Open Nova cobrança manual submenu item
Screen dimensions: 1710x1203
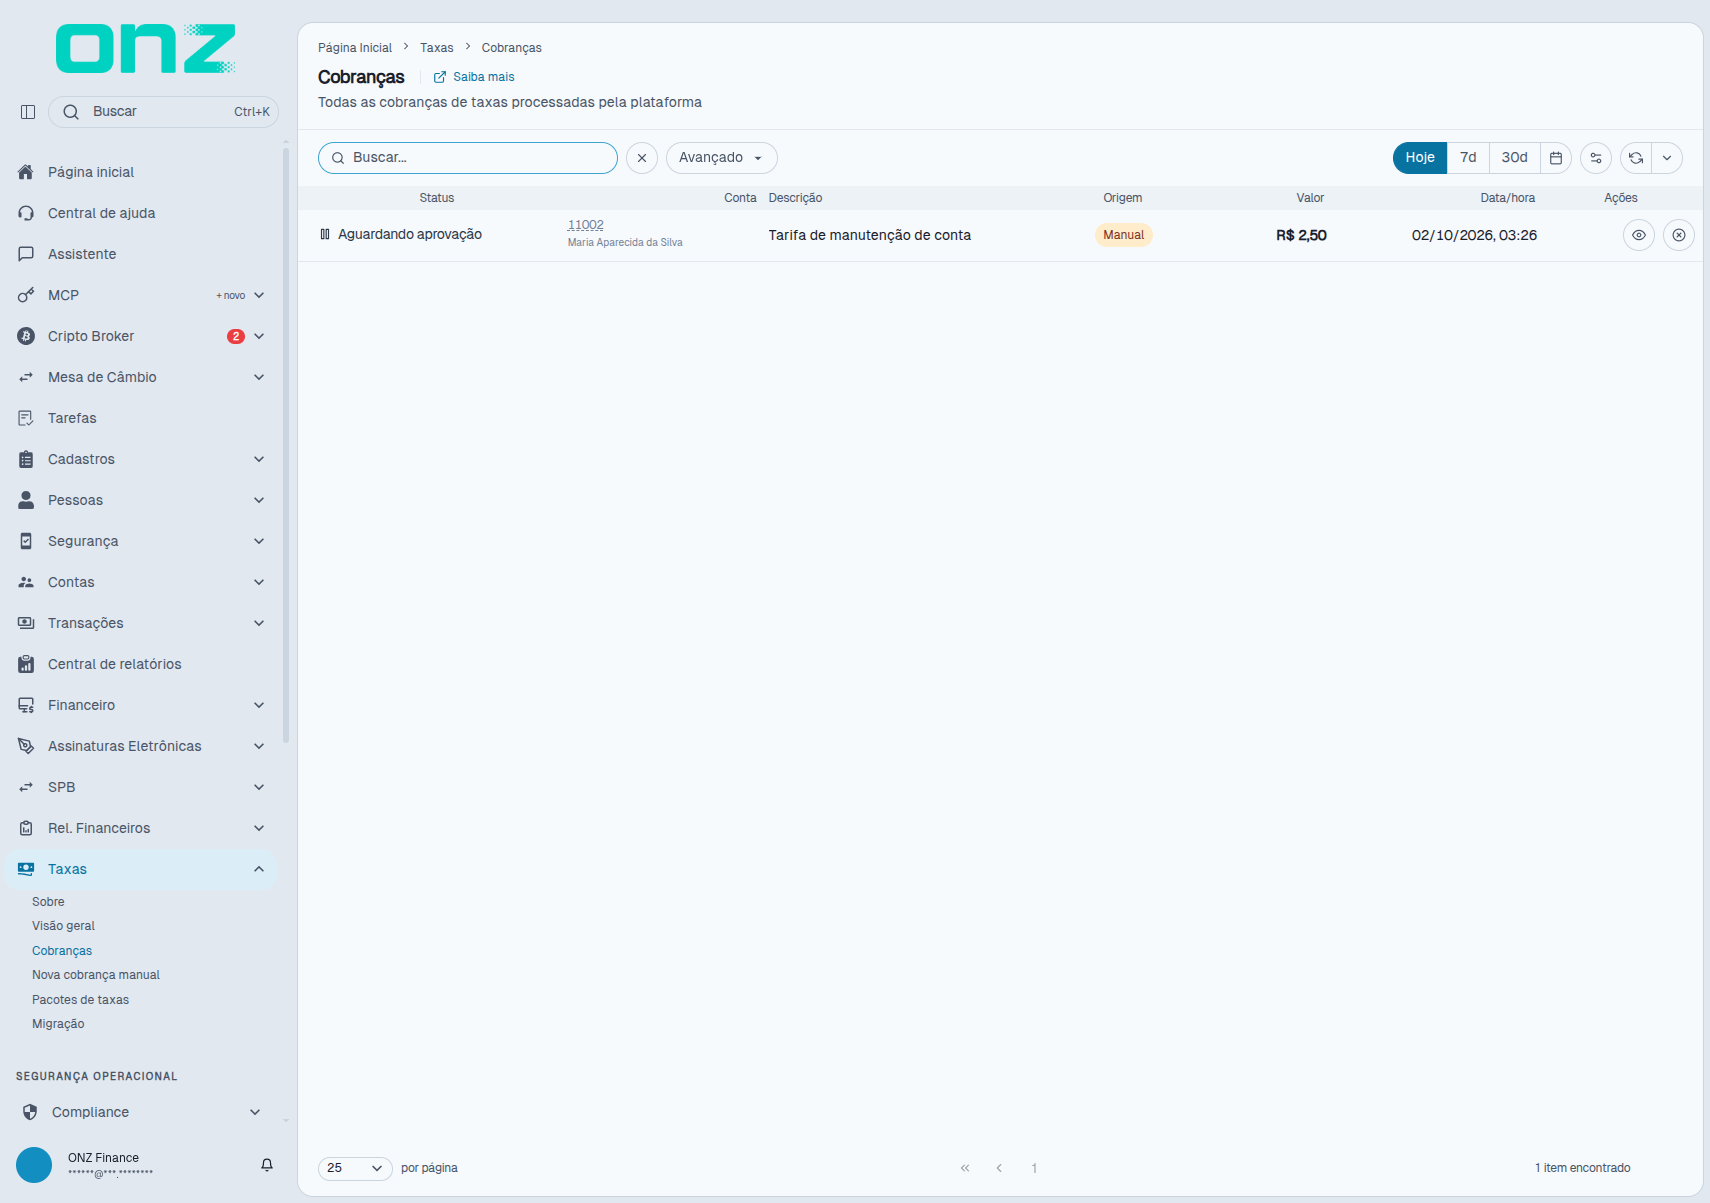point(96,975)
